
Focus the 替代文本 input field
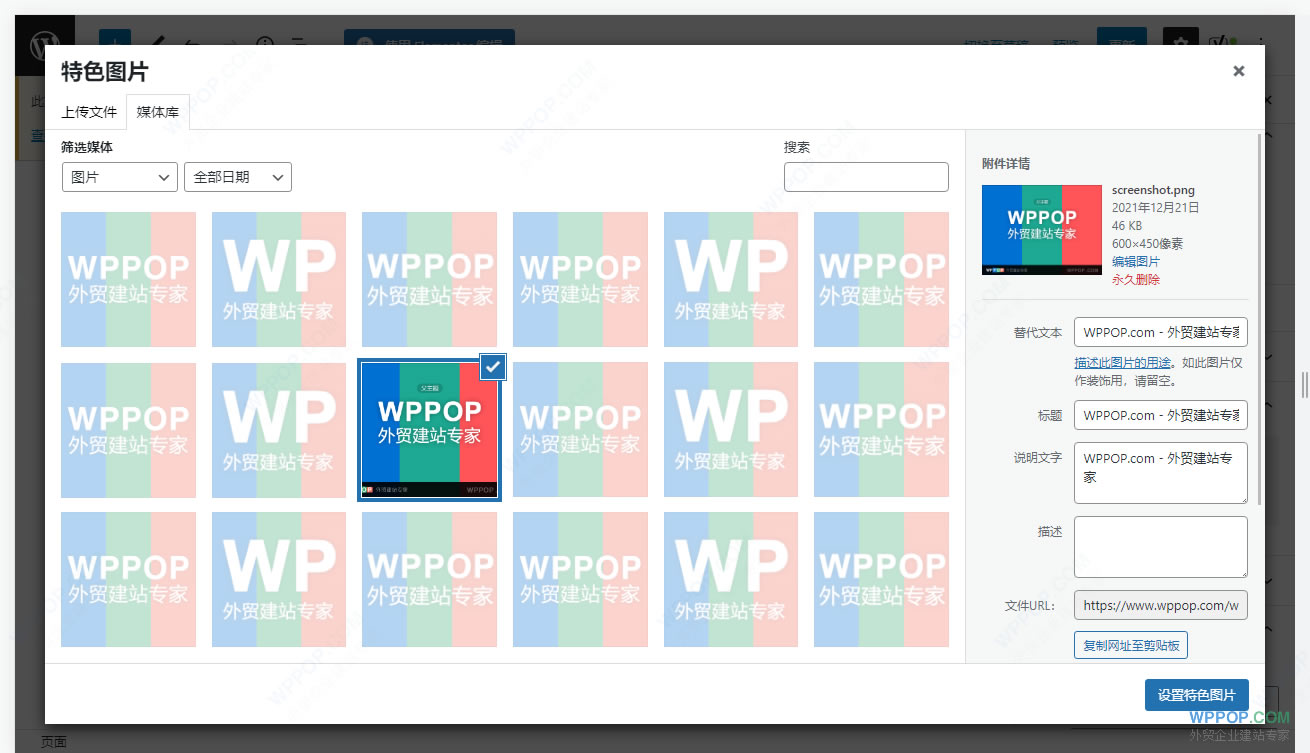click(x=1161, y=332)
